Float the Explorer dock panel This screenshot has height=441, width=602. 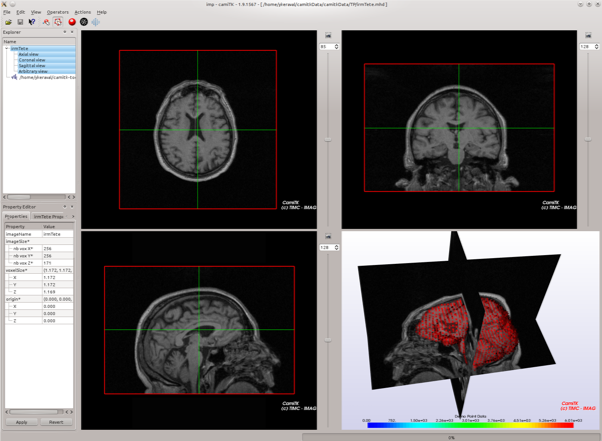click(x=65, y=32)
